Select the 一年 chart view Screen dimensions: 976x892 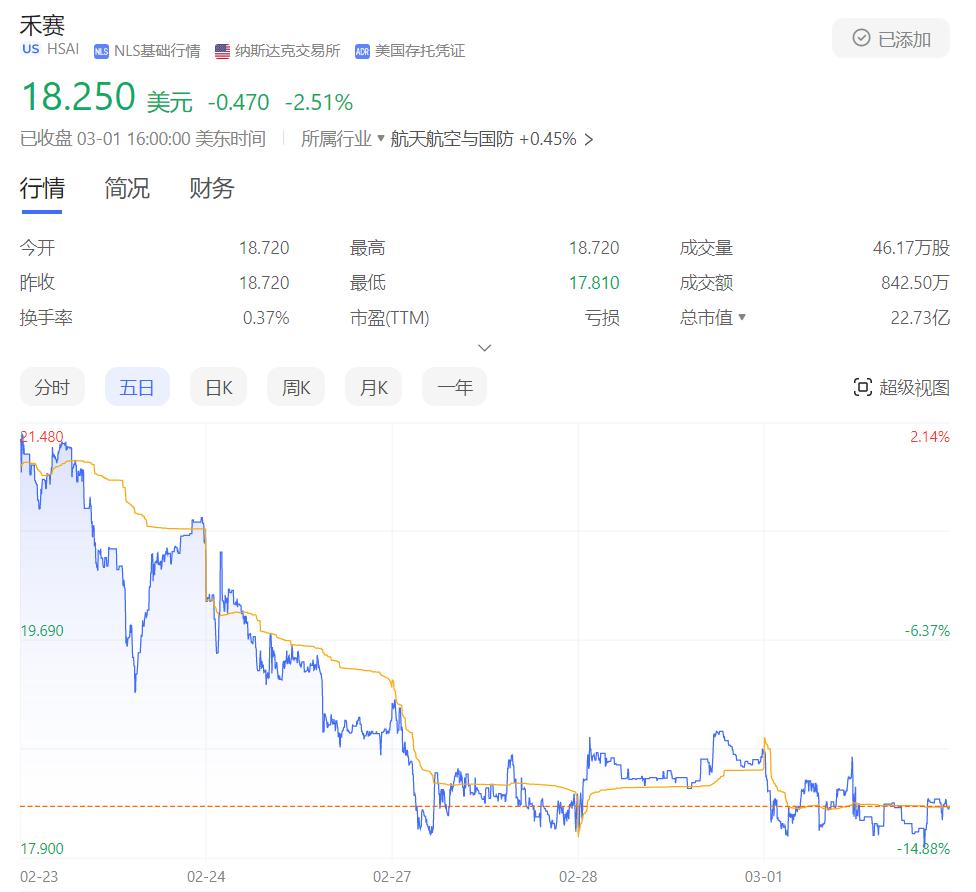[x=454, y=386]
